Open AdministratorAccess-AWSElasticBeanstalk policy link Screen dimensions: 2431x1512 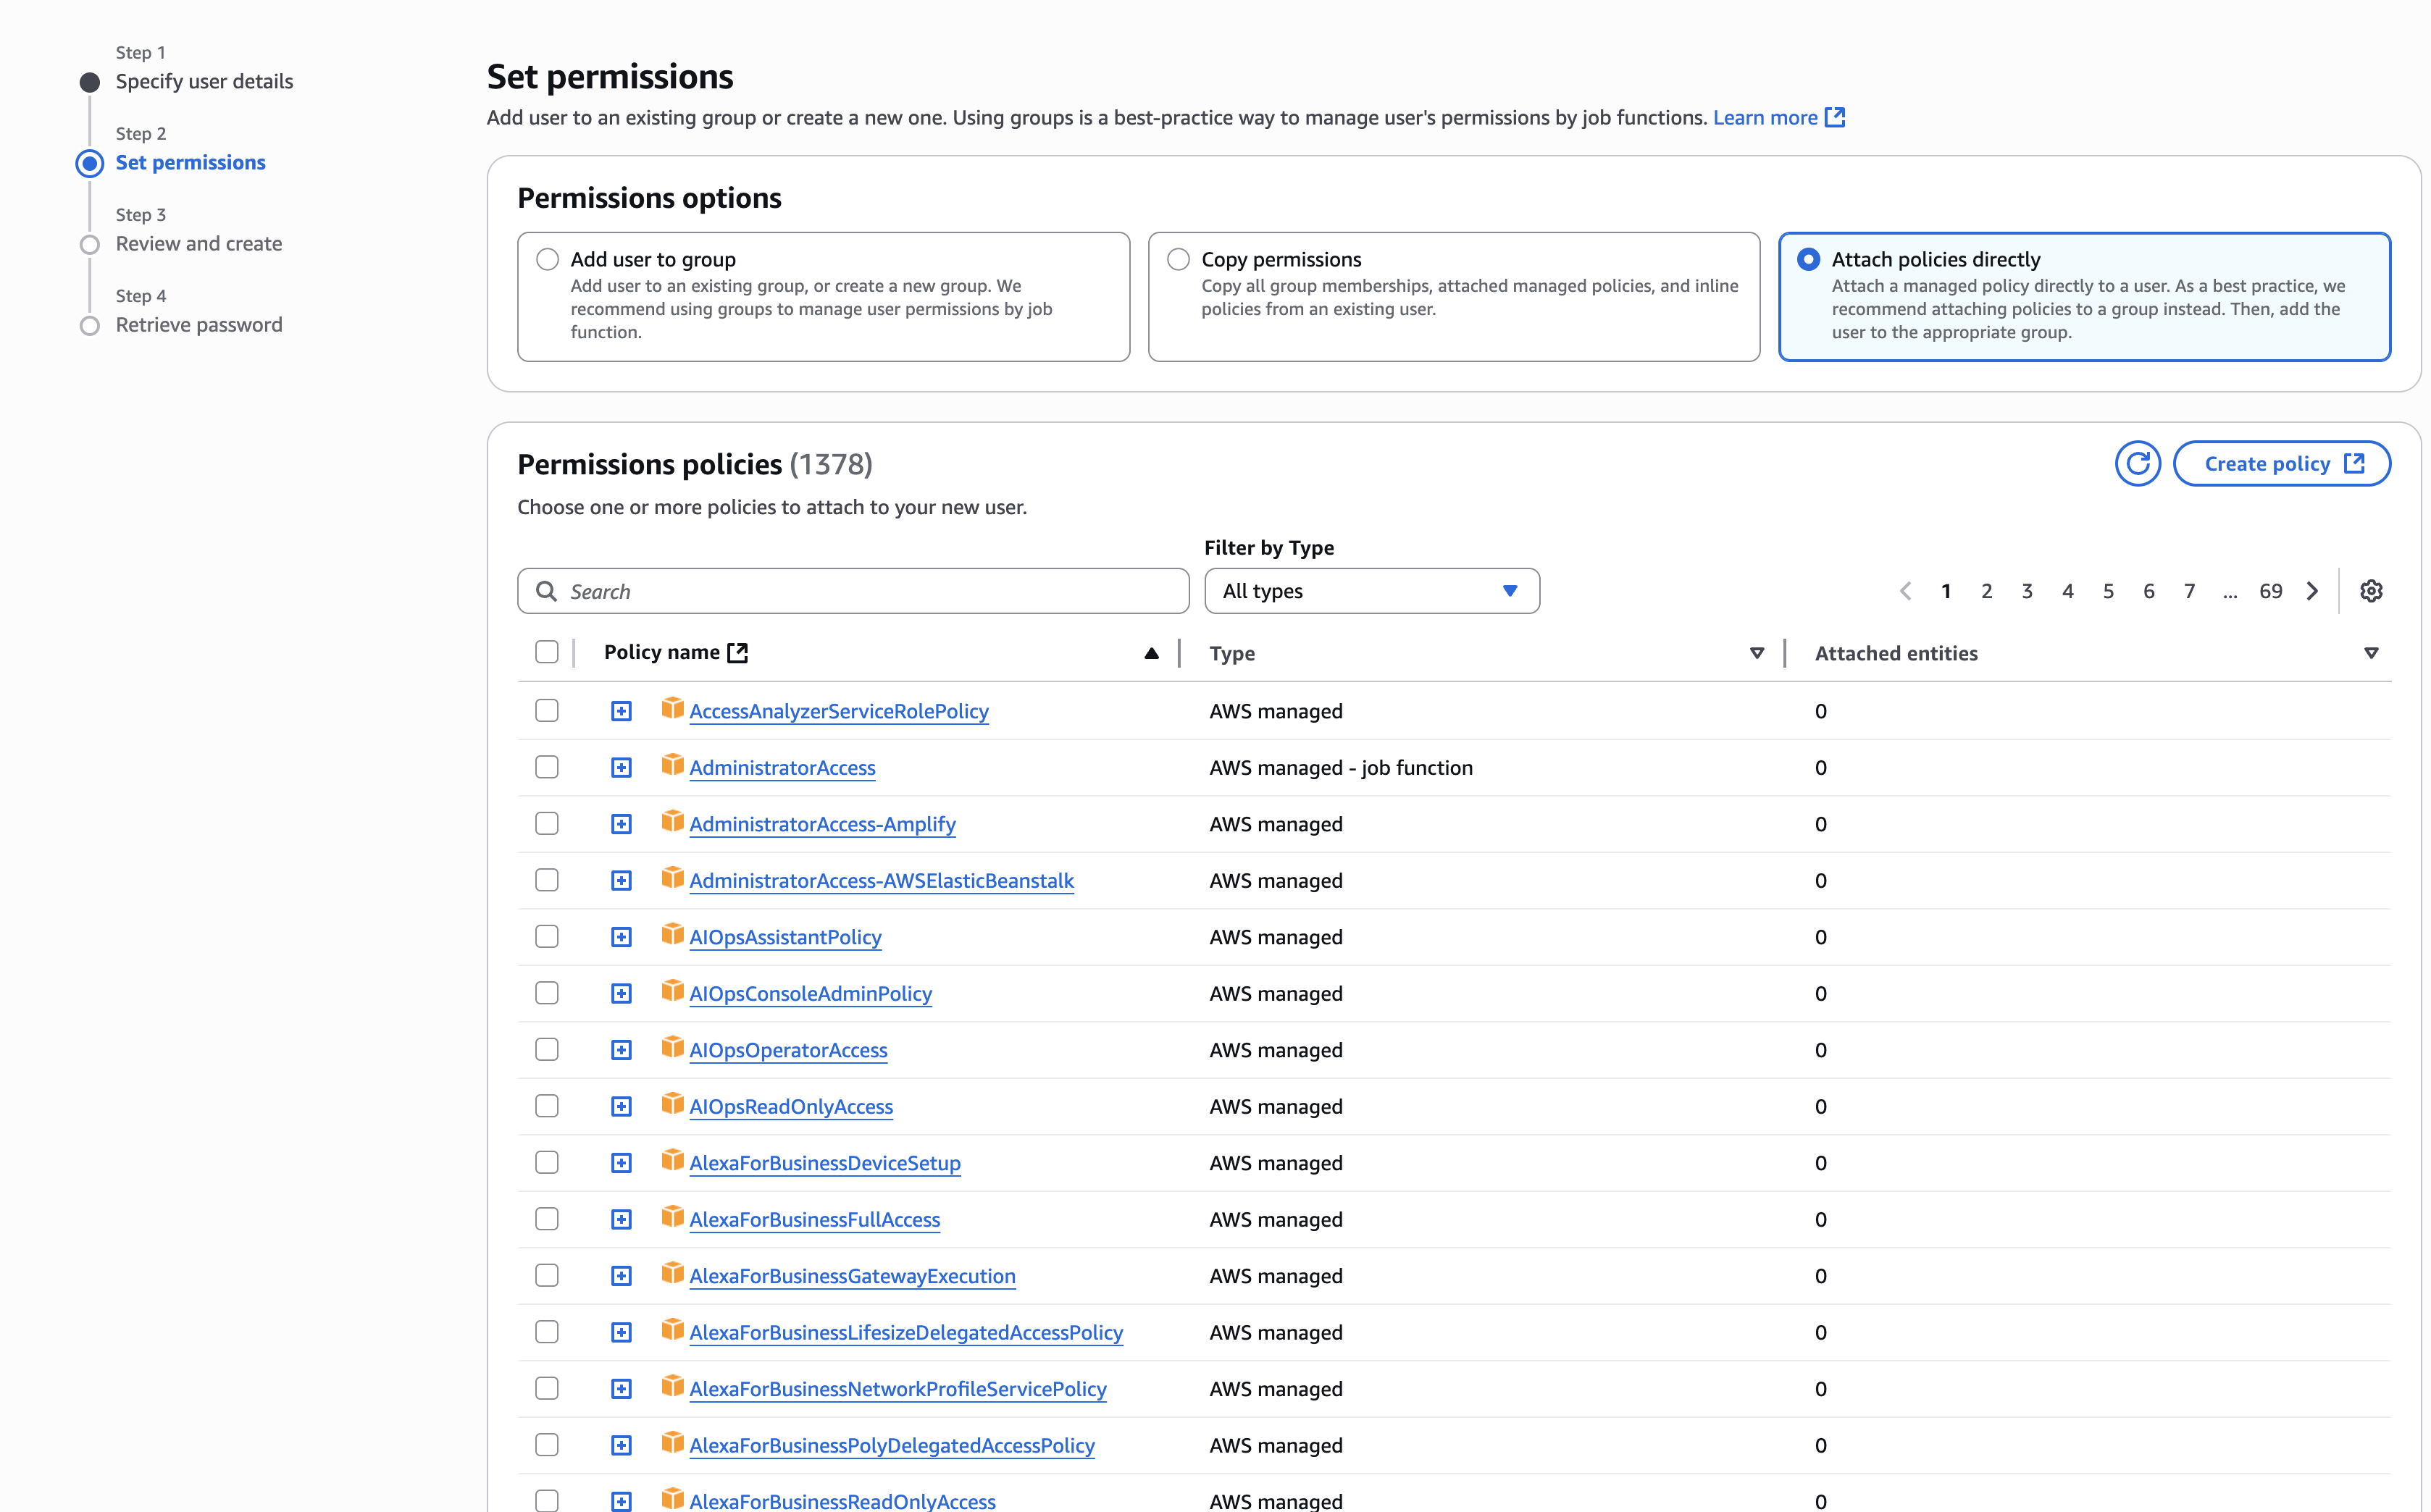click(x=881, y=881)
